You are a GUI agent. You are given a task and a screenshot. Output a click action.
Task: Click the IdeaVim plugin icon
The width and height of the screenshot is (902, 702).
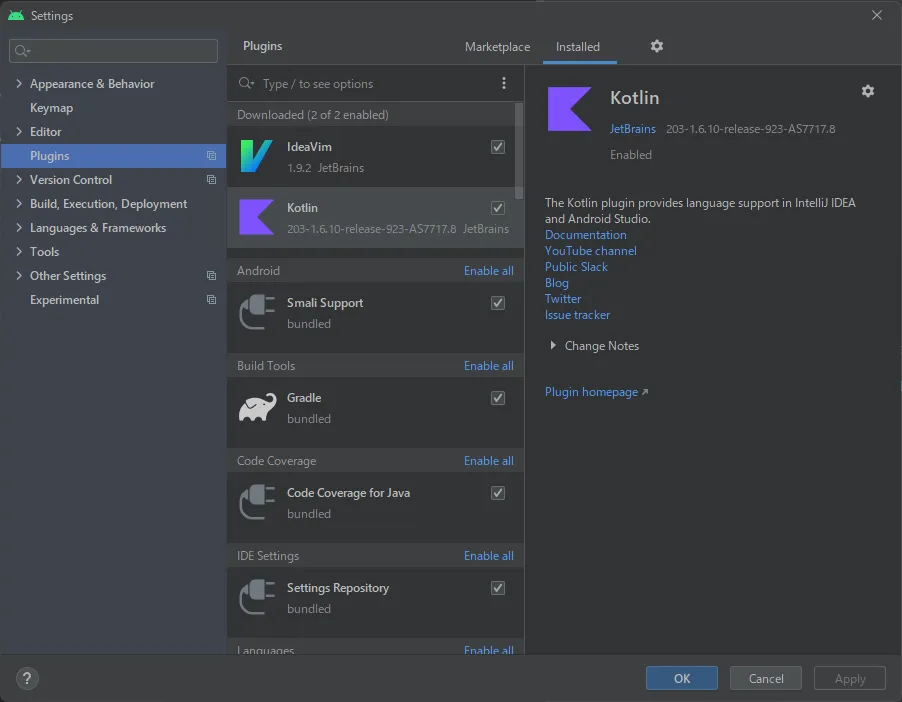click(256, 157)
